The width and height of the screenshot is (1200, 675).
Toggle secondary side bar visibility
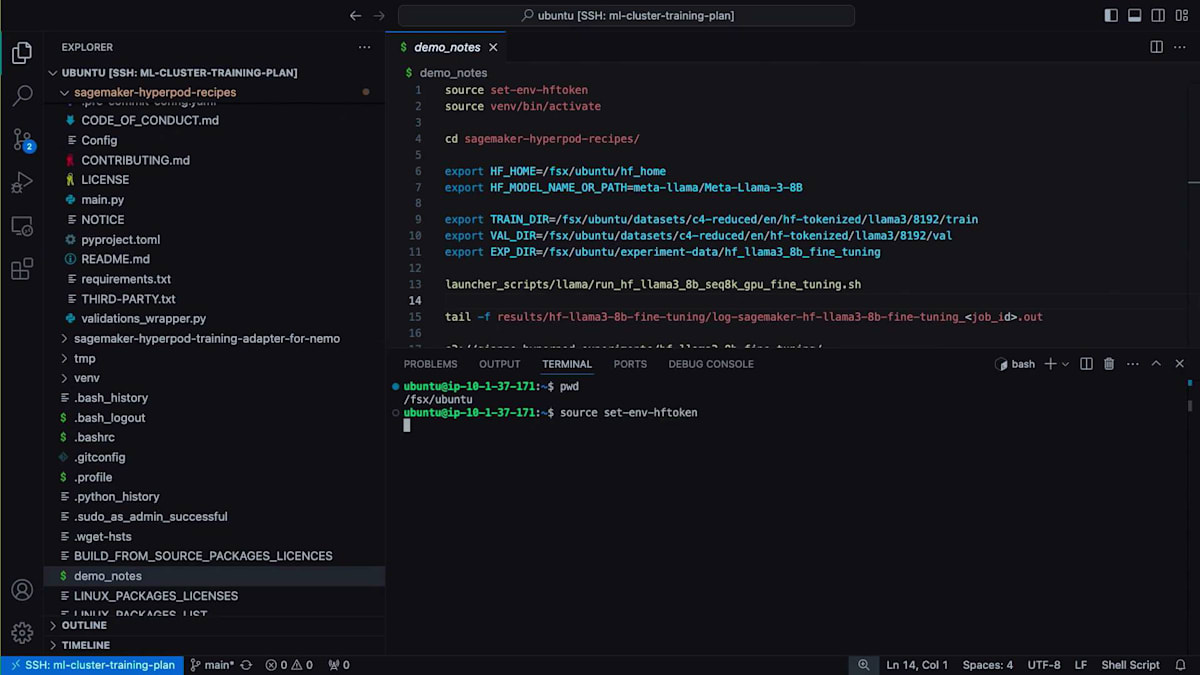(1158, 15)
